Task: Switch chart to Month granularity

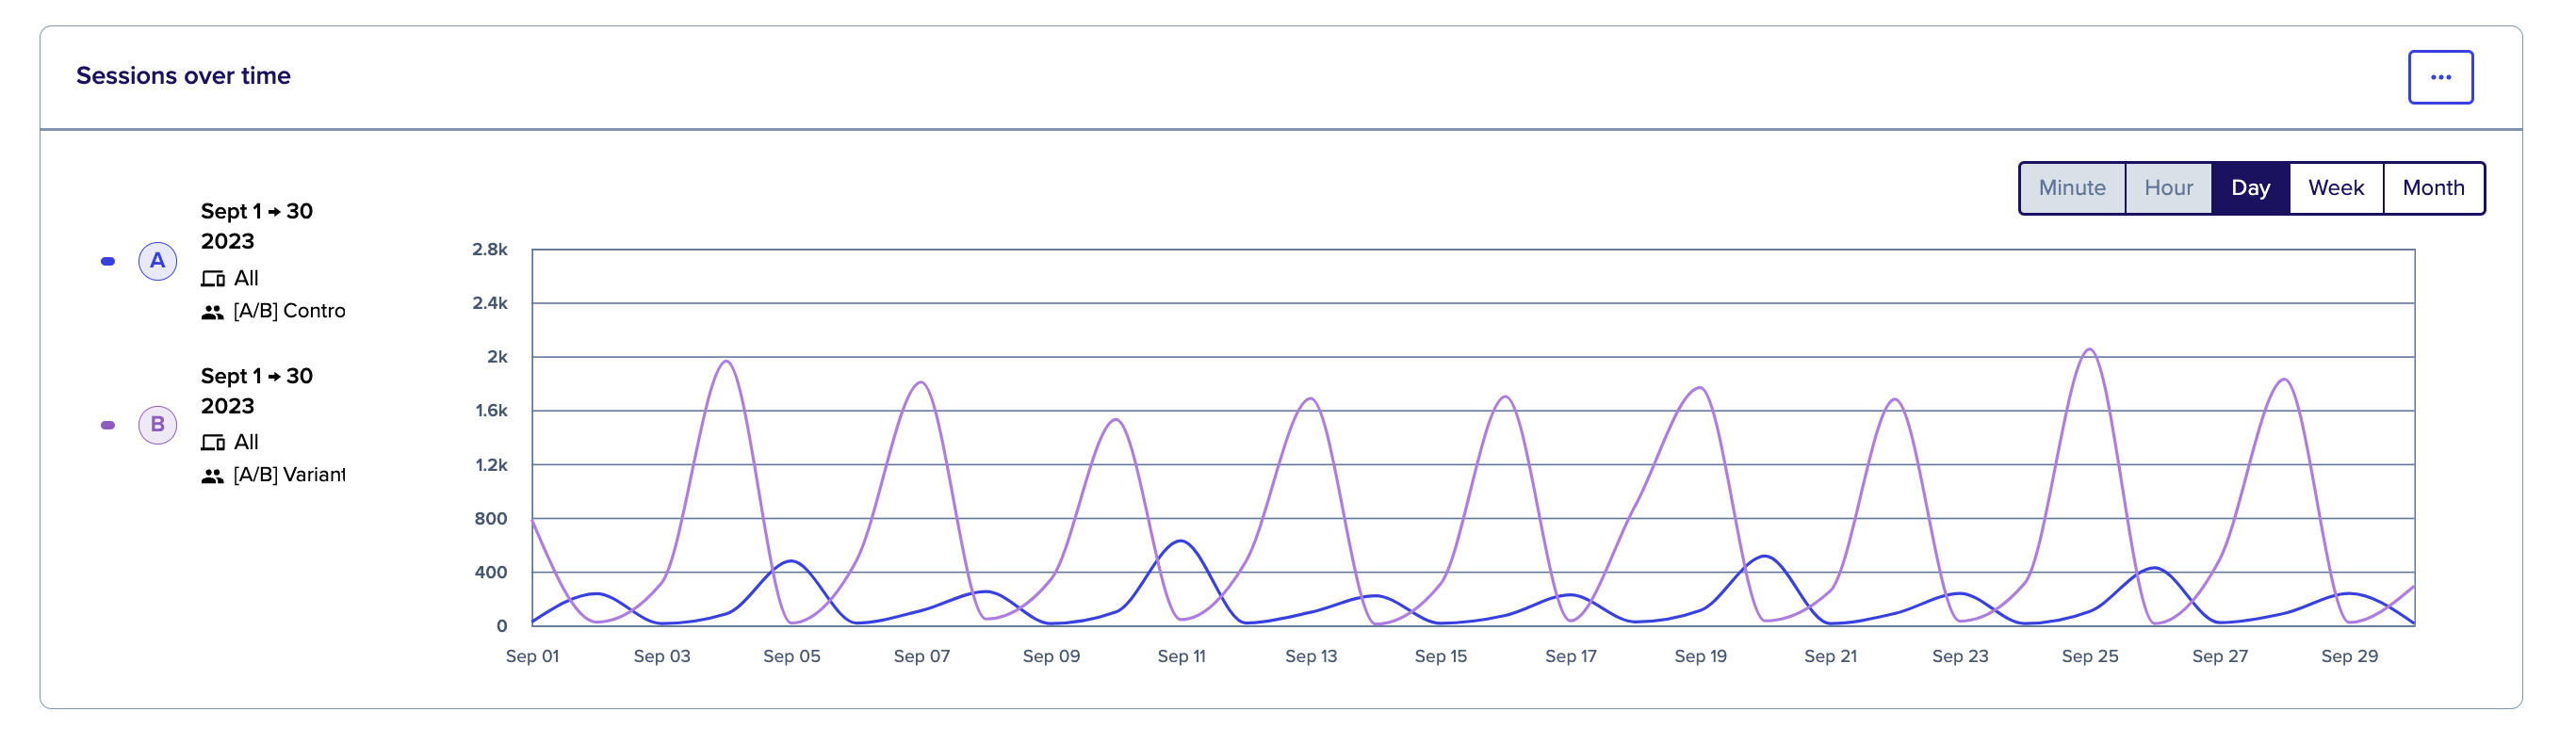Action: (x=2433, y=188)
